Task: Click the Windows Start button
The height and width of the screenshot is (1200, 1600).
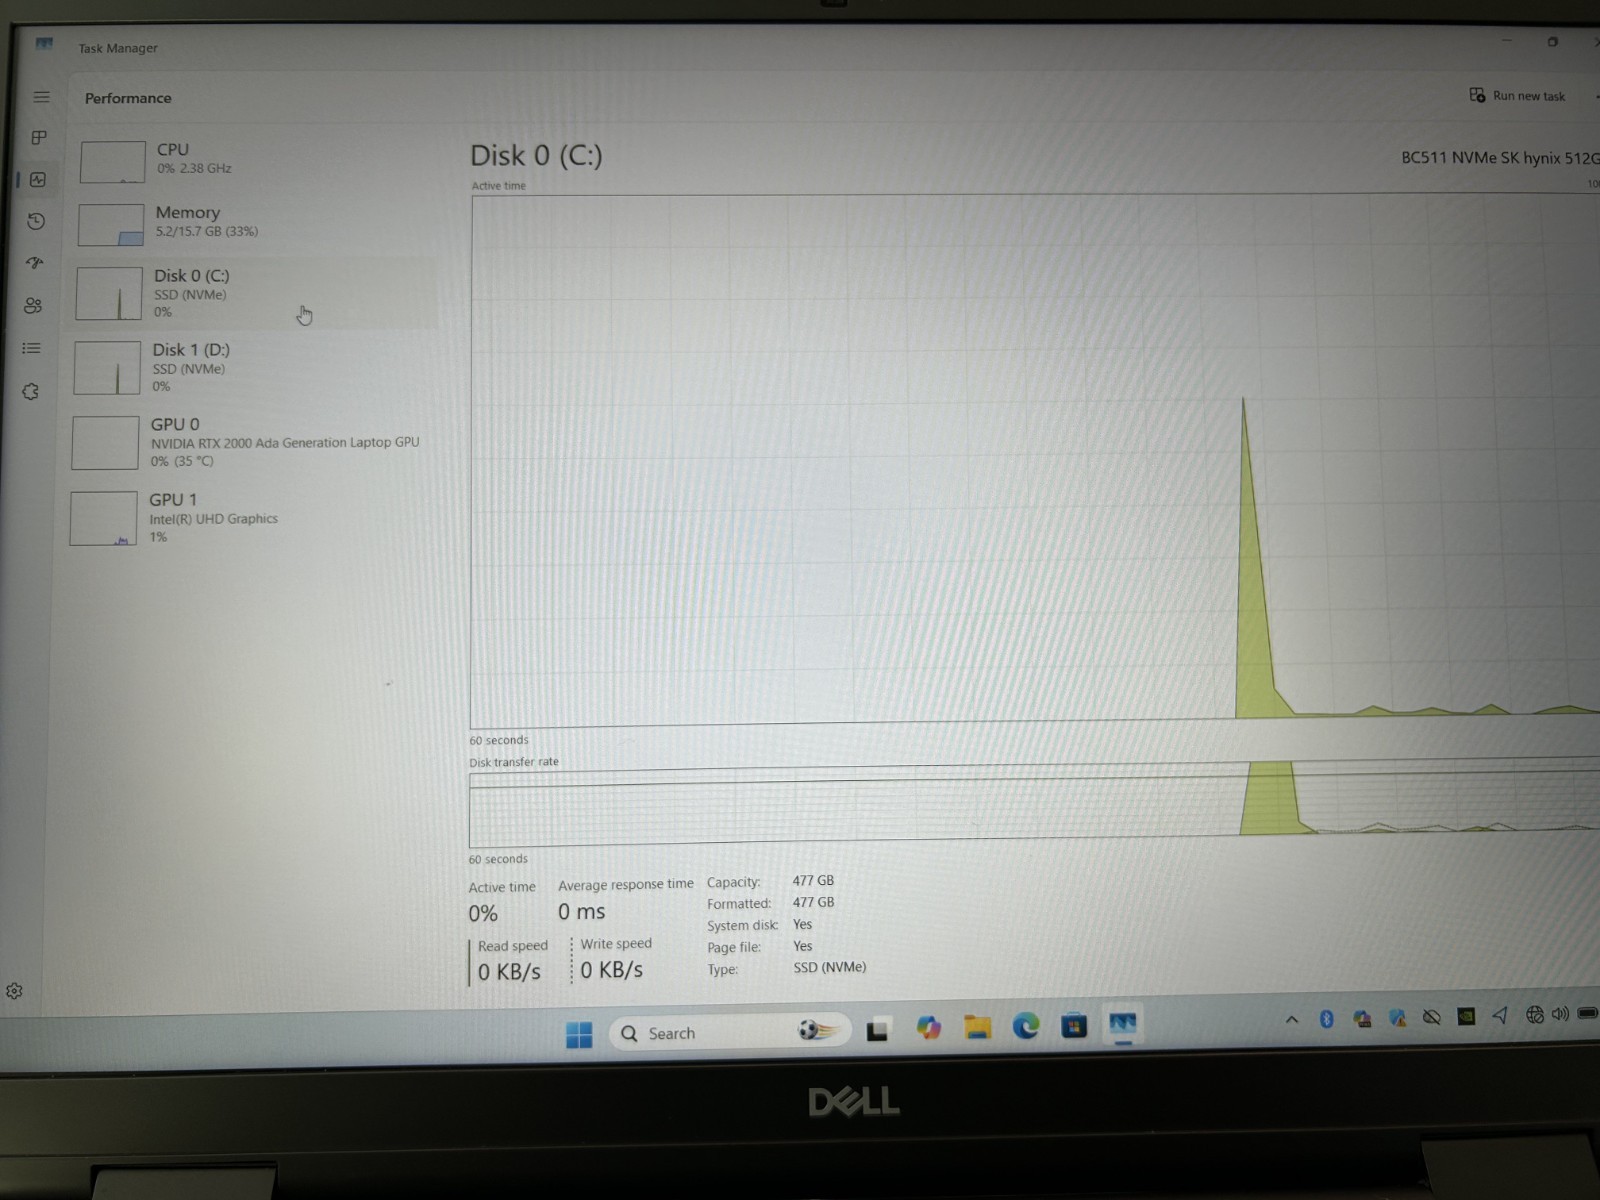Action: [579, 1034]
